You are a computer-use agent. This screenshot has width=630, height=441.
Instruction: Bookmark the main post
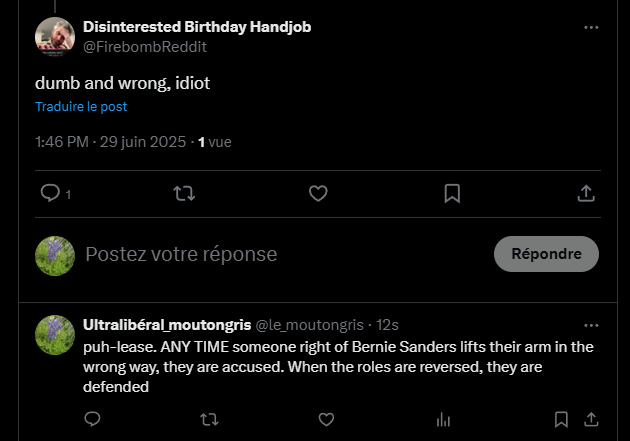tap(452, 193)
